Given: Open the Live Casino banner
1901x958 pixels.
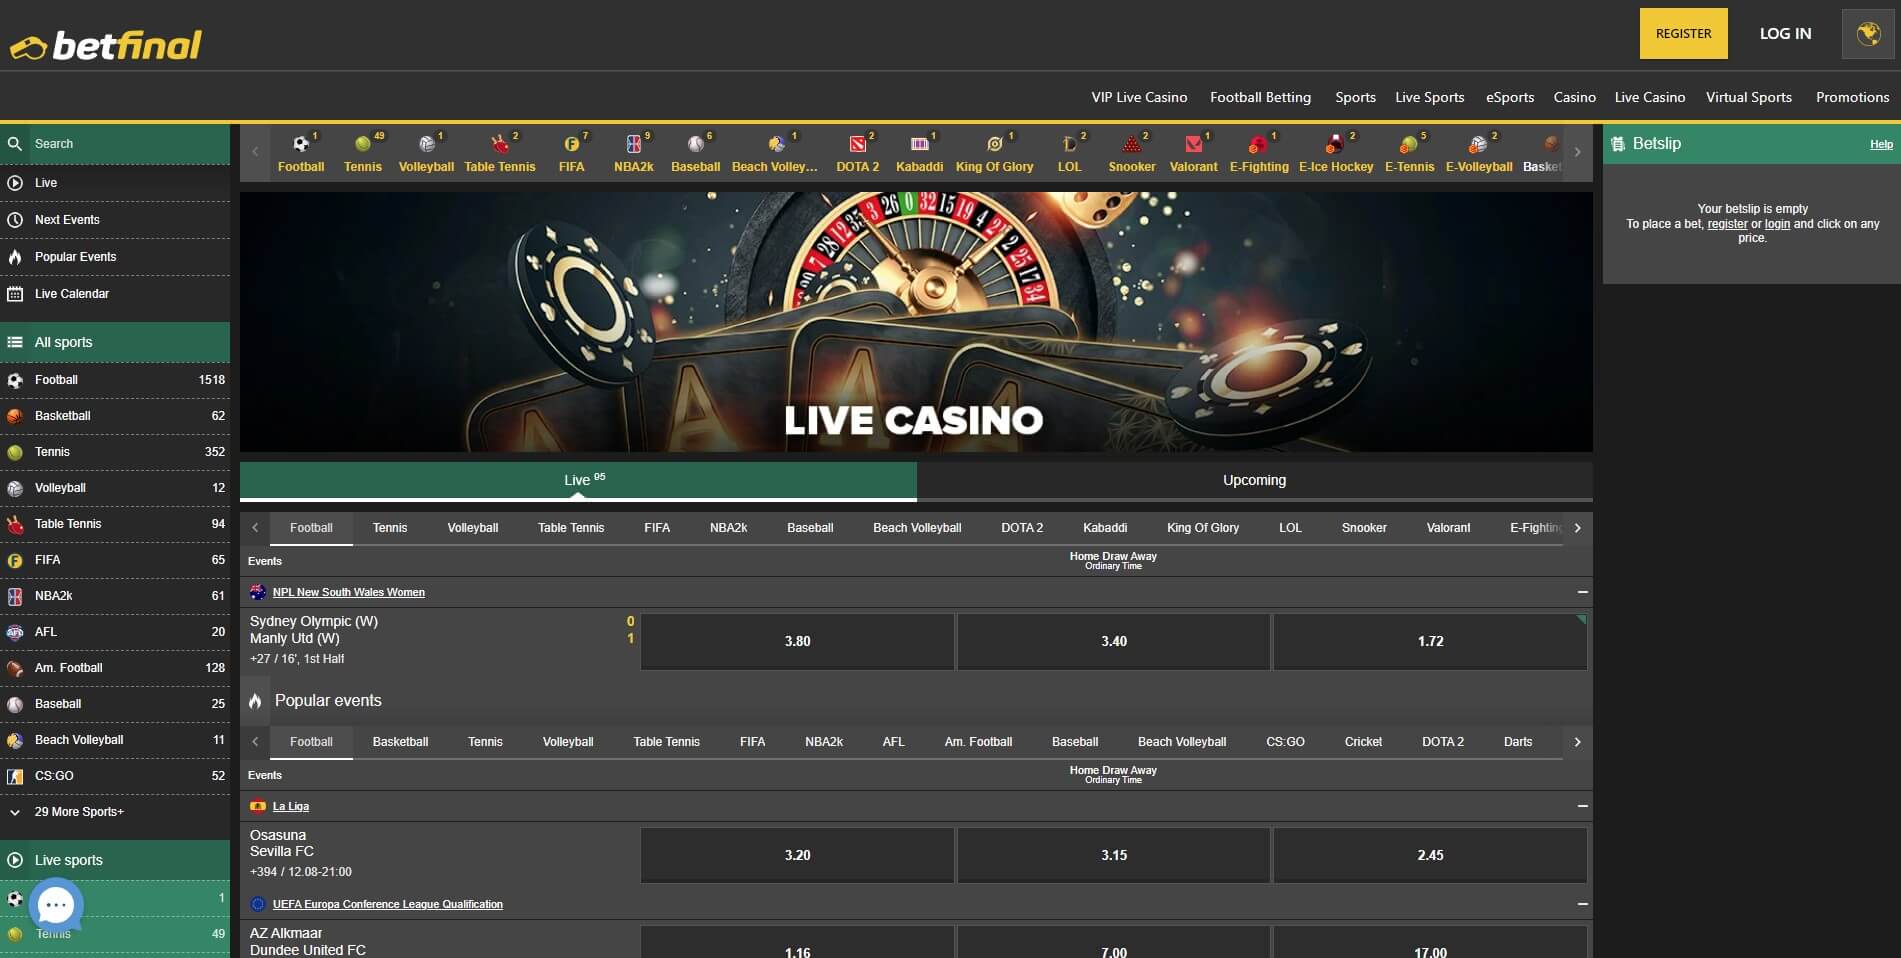Looking at the screenshot, I should (916, 322).
